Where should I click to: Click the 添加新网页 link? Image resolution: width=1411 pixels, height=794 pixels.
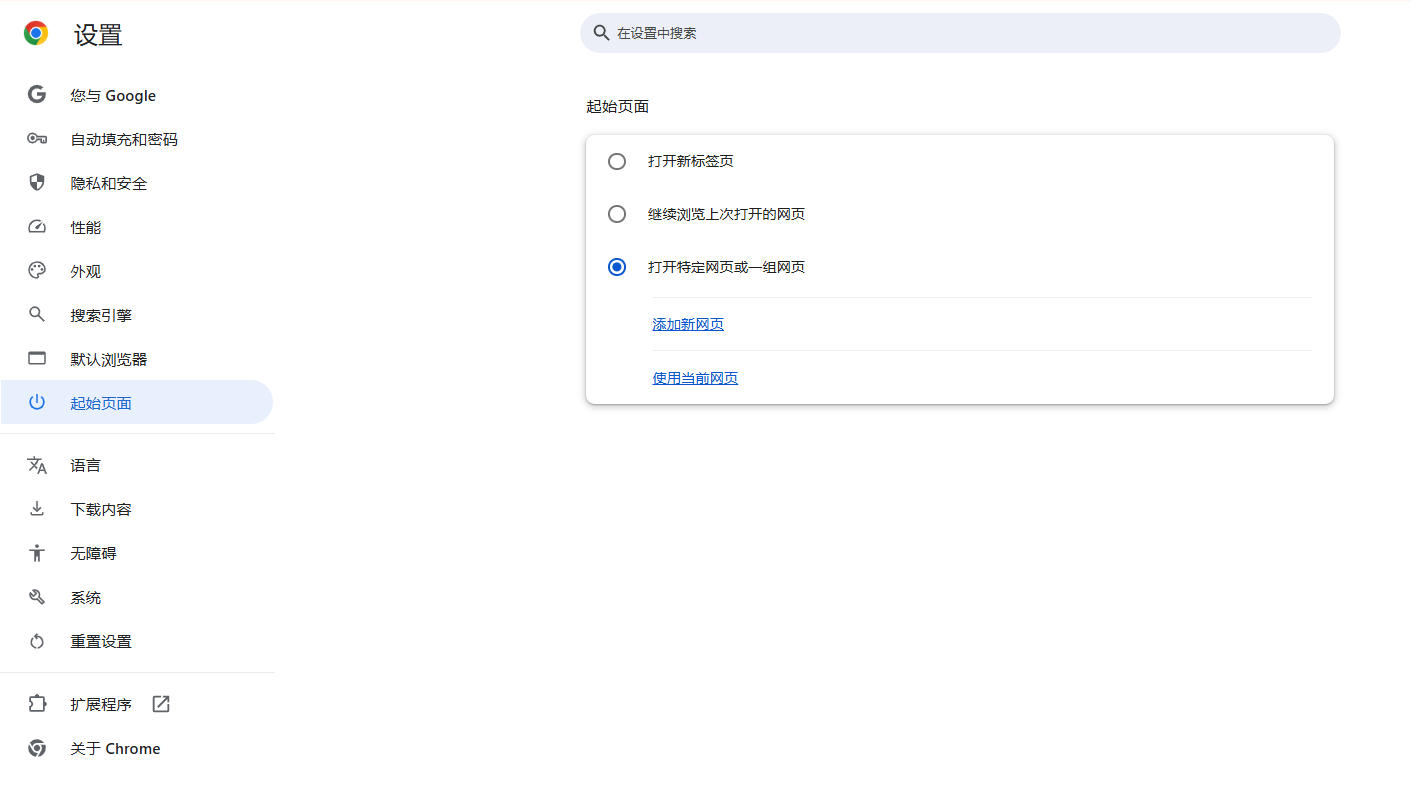pos(688,324)
